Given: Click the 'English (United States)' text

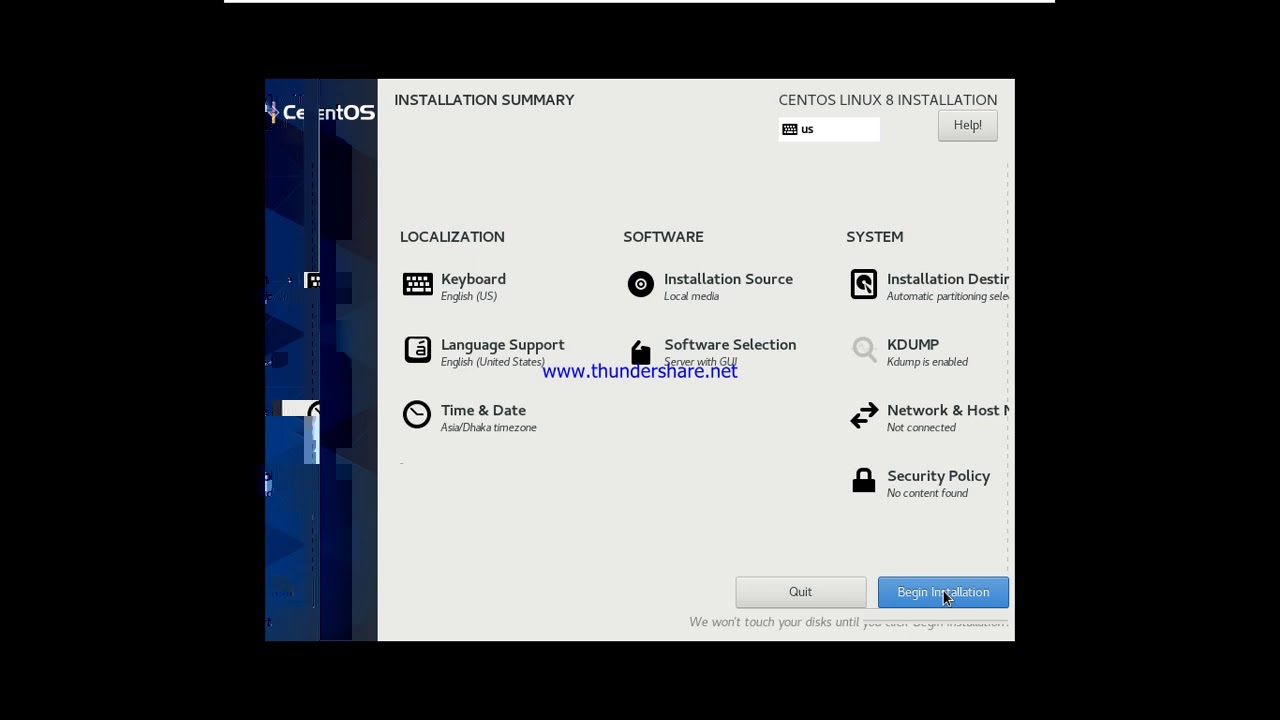Looking at the screenshot, I should (492, 362).
